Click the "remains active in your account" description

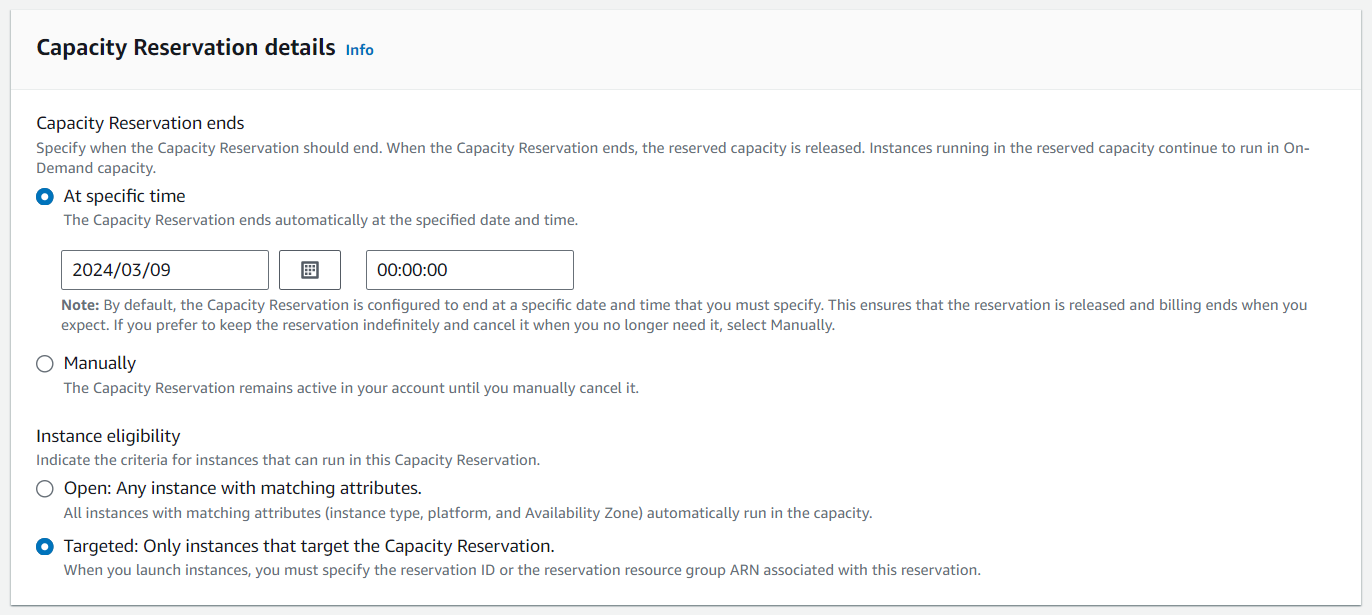click(x=351, y=388)
